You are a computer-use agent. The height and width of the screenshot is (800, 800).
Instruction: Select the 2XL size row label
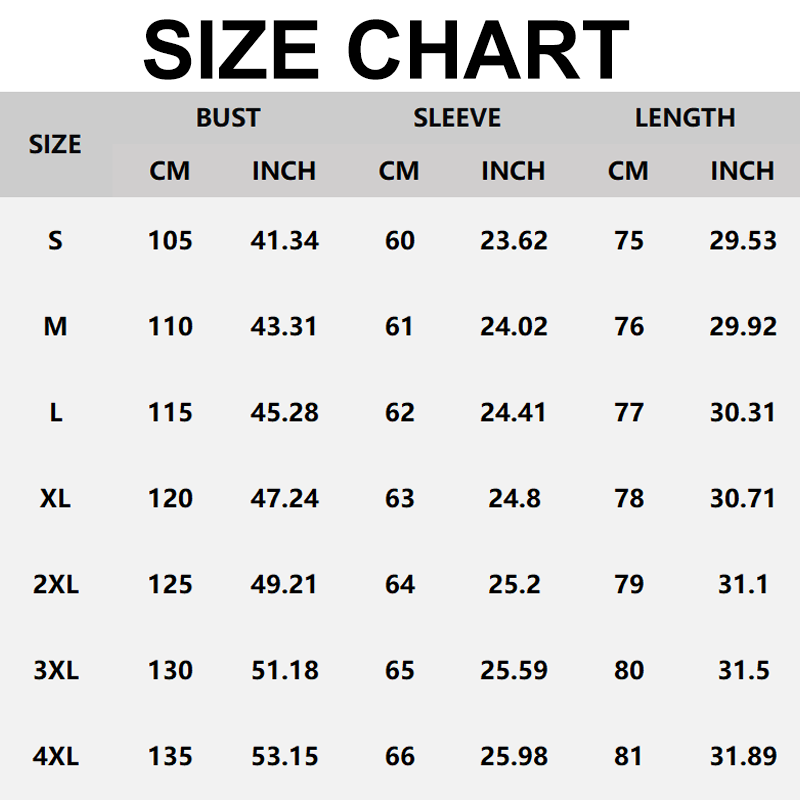pos(55,584)
